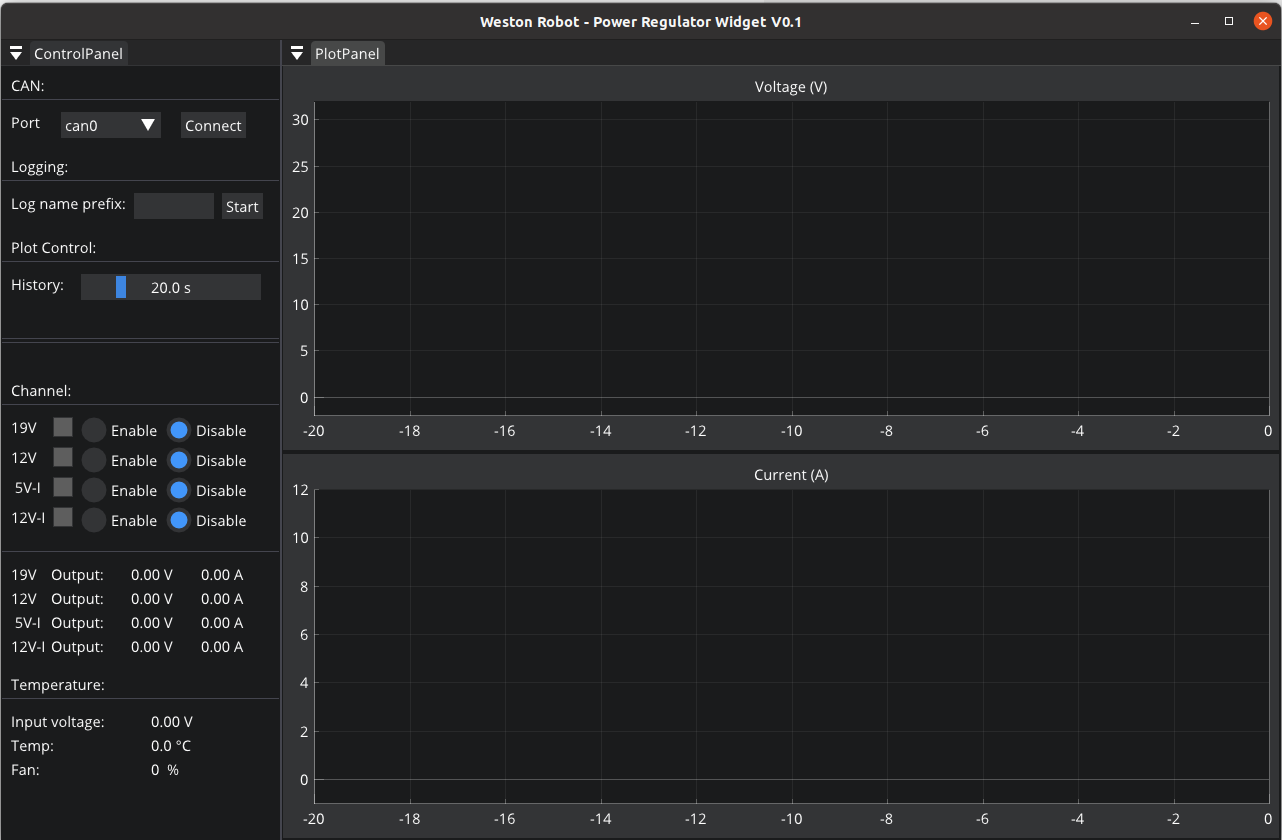Viewport: 1282px width, 840px height.
Task: Close the Power Regulator Widget window
Action: point(1262,21)
